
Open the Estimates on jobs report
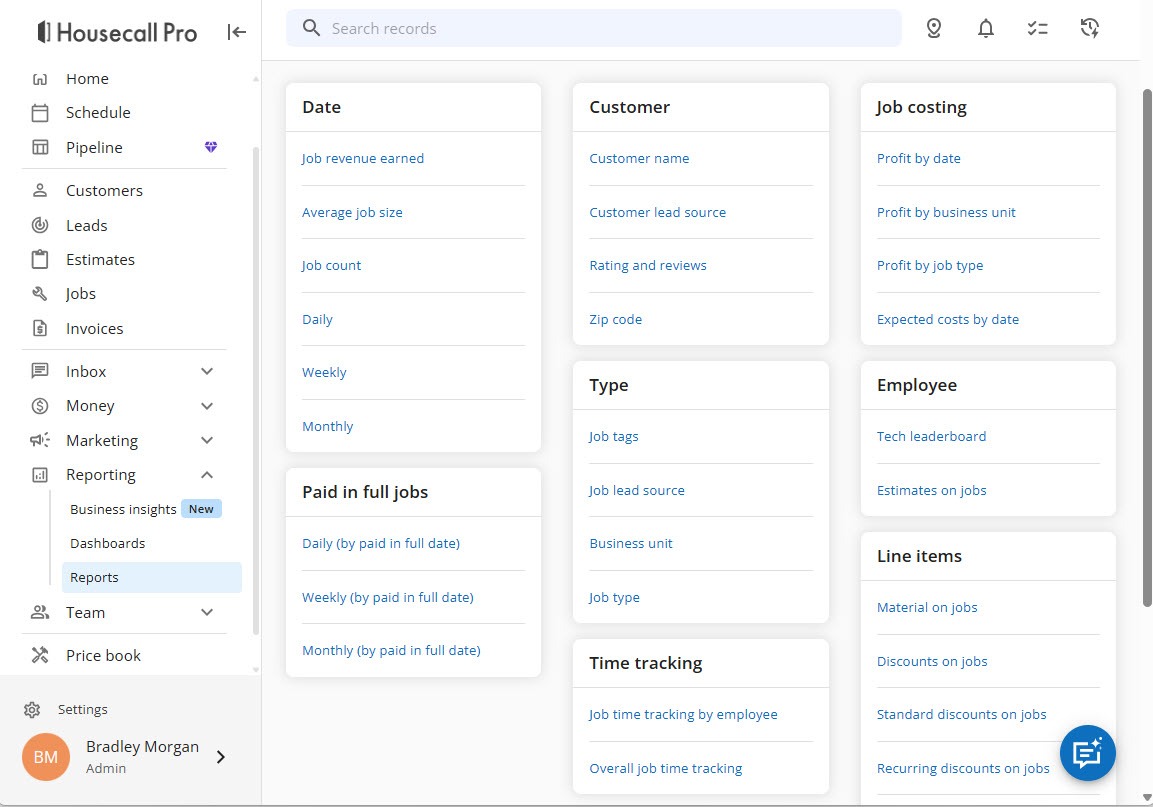[x=931, y=491]
